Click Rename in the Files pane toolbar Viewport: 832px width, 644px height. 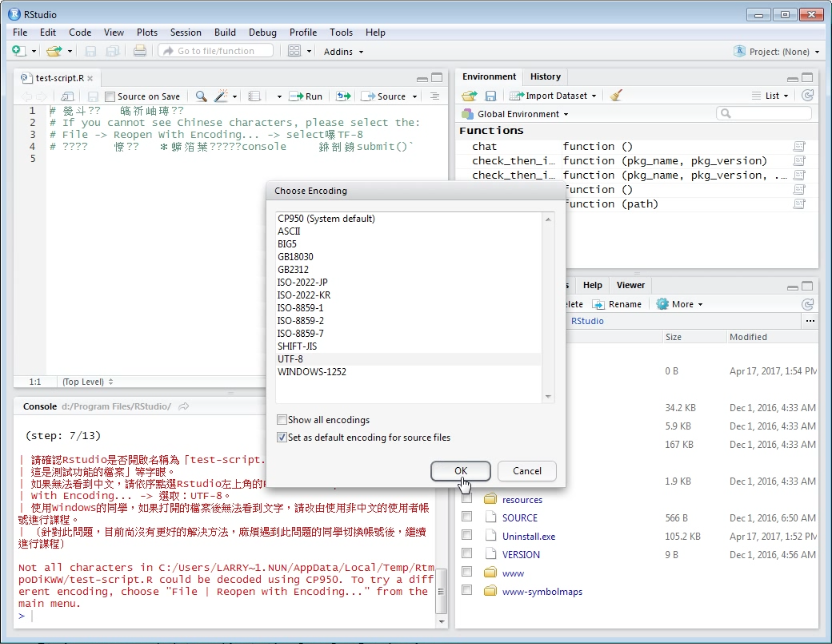tap(617, 304)
